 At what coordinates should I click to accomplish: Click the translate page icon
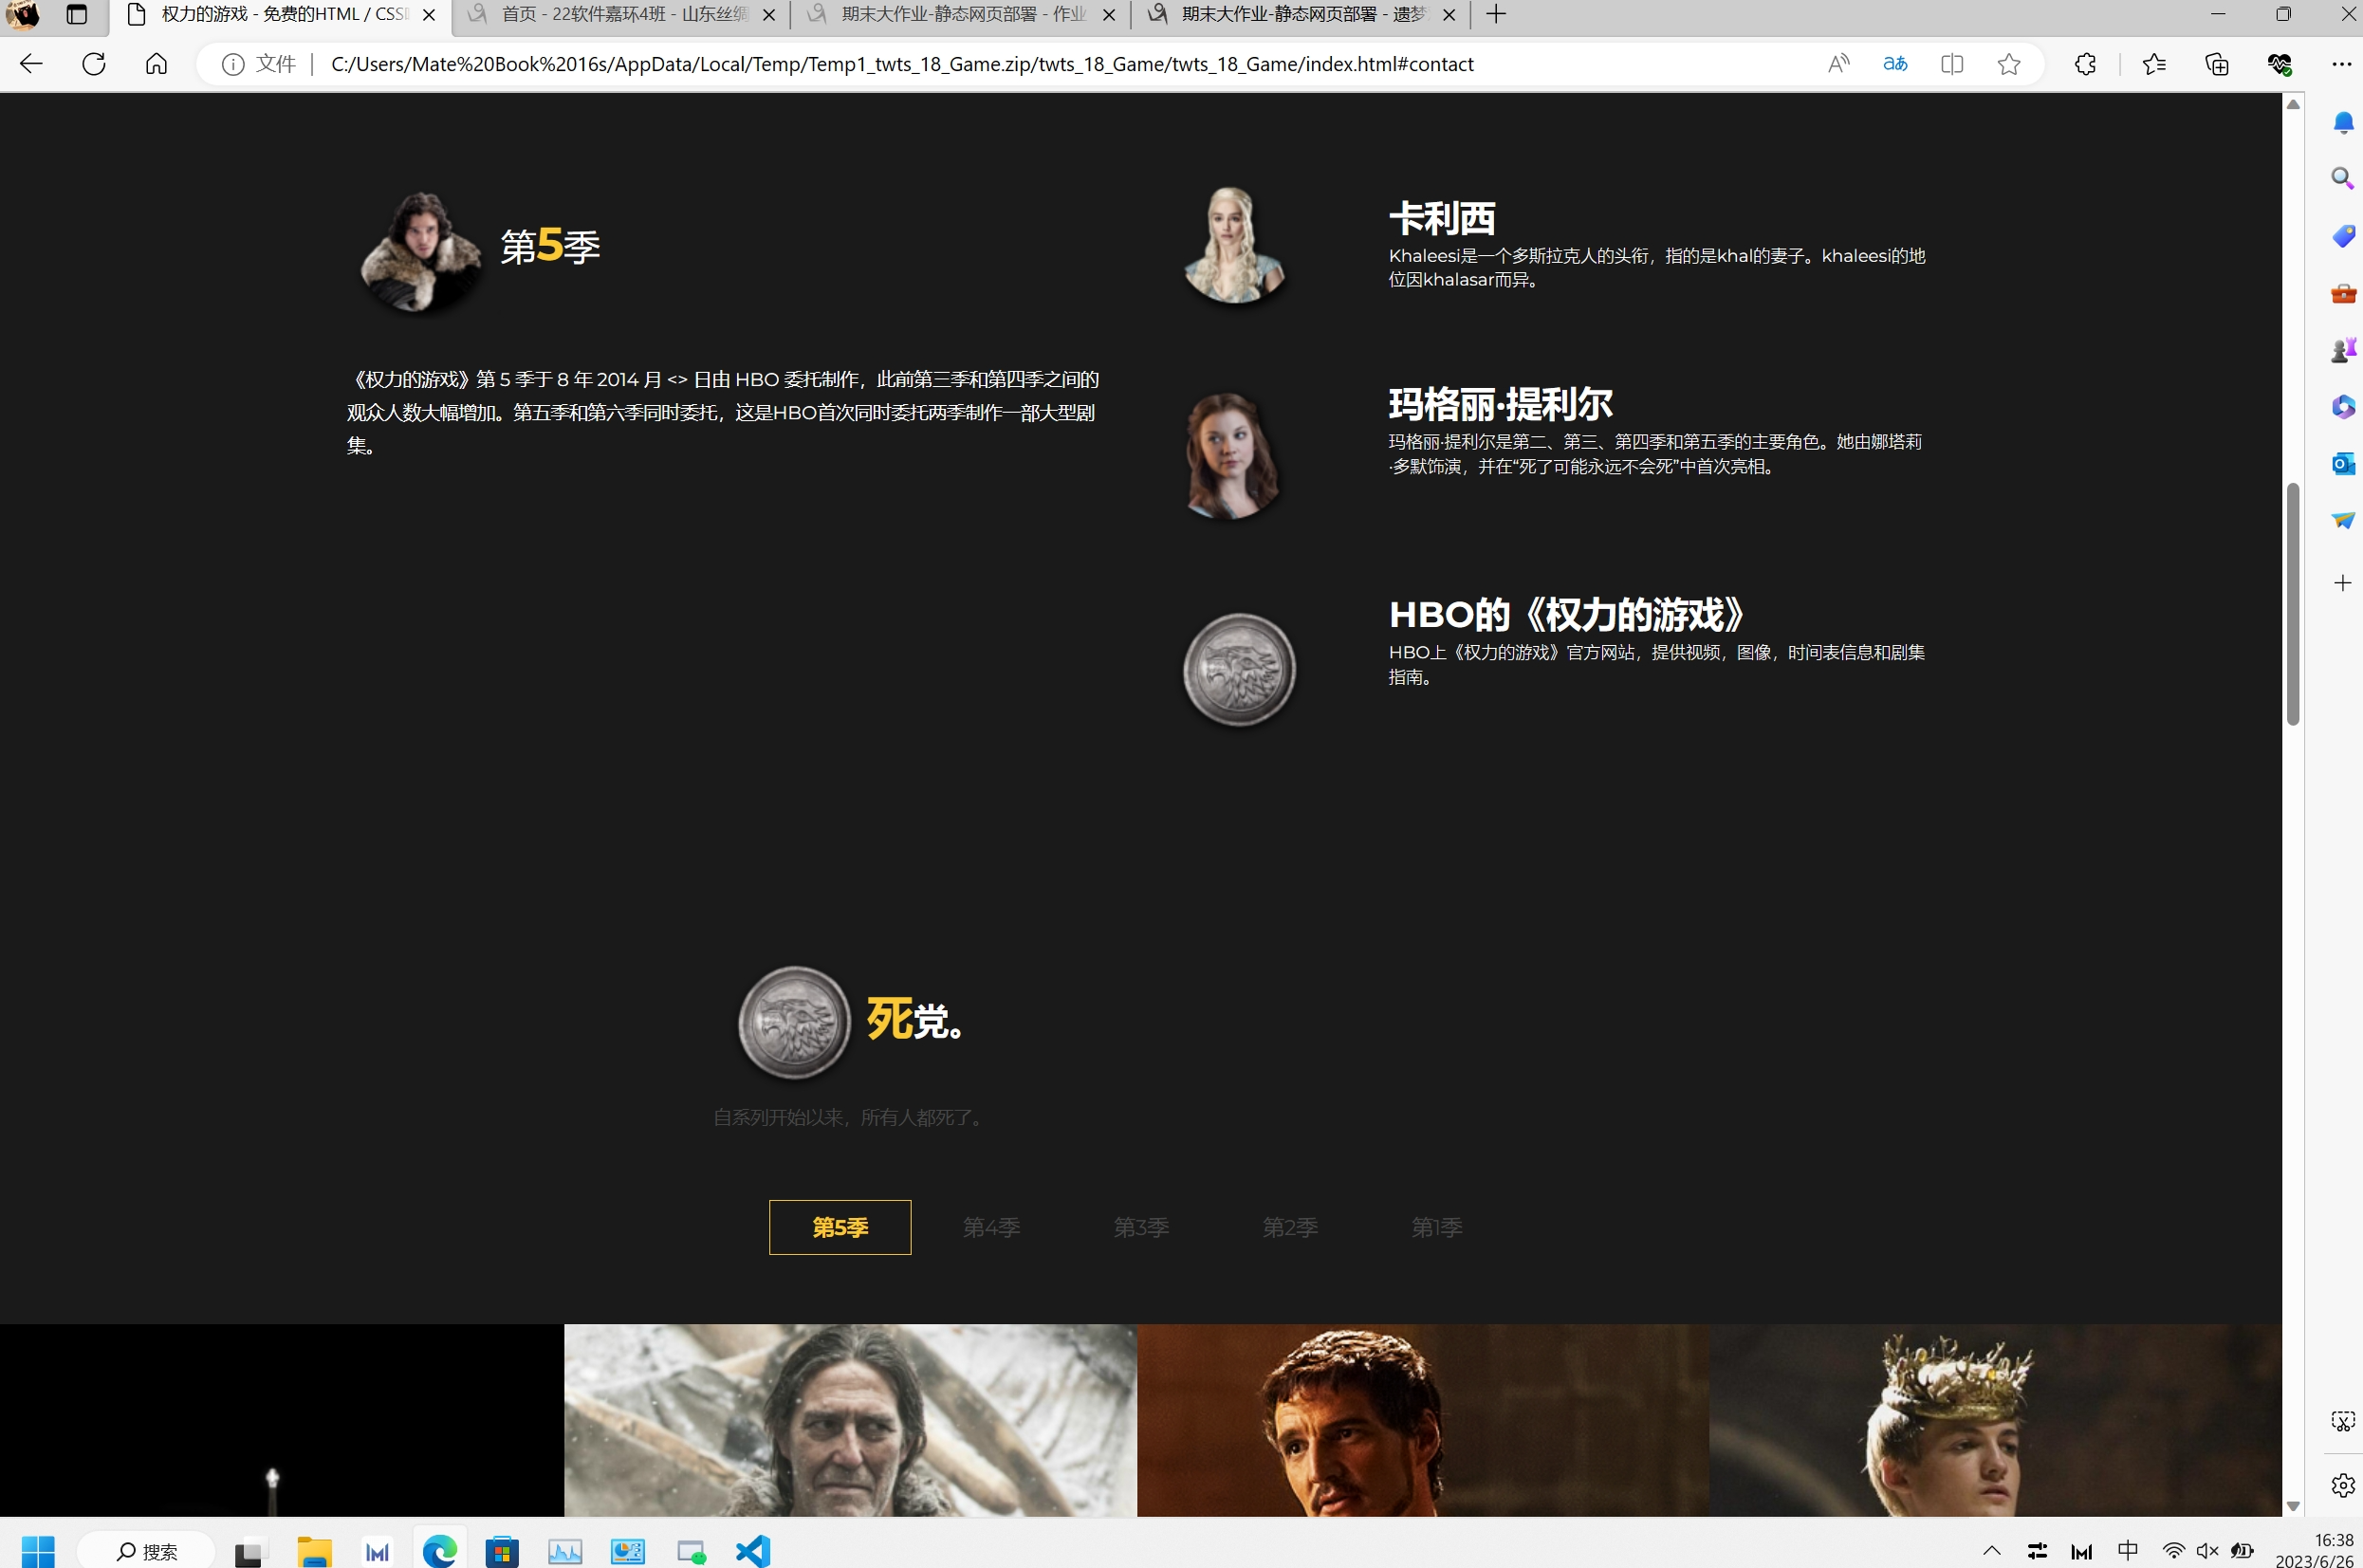[x=1895, y=64]
